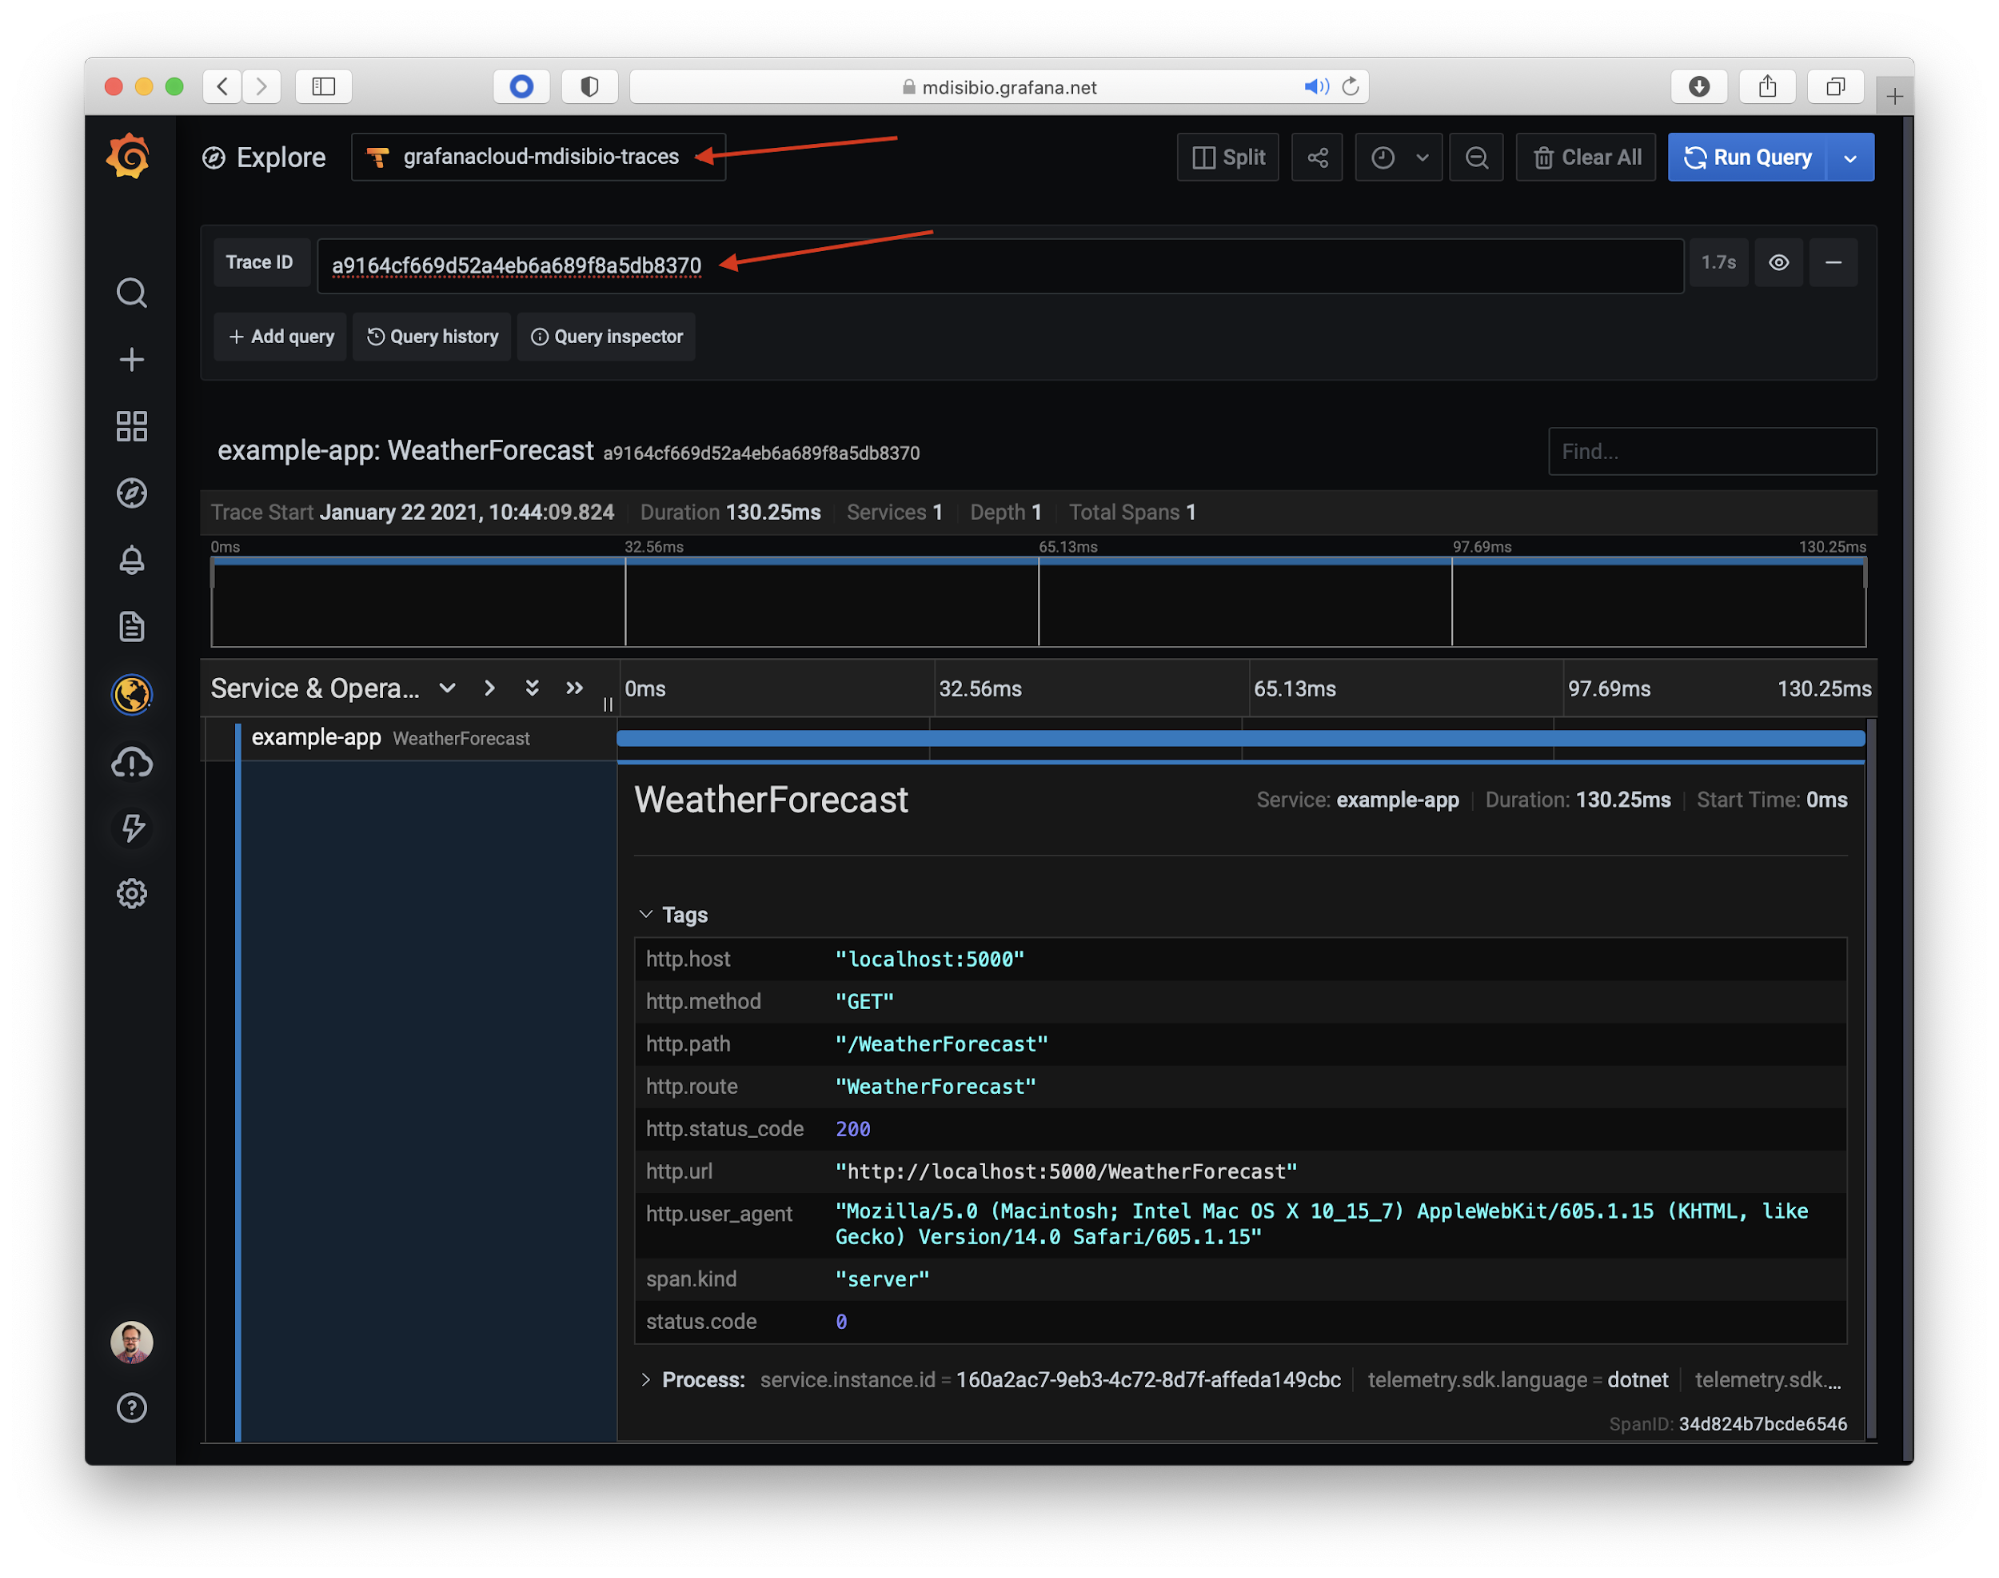The width and height of the screenshot is (1999, 1578).
Task: Open the Run Query dropdown arrow
Action: click(x=1850, y=157)
